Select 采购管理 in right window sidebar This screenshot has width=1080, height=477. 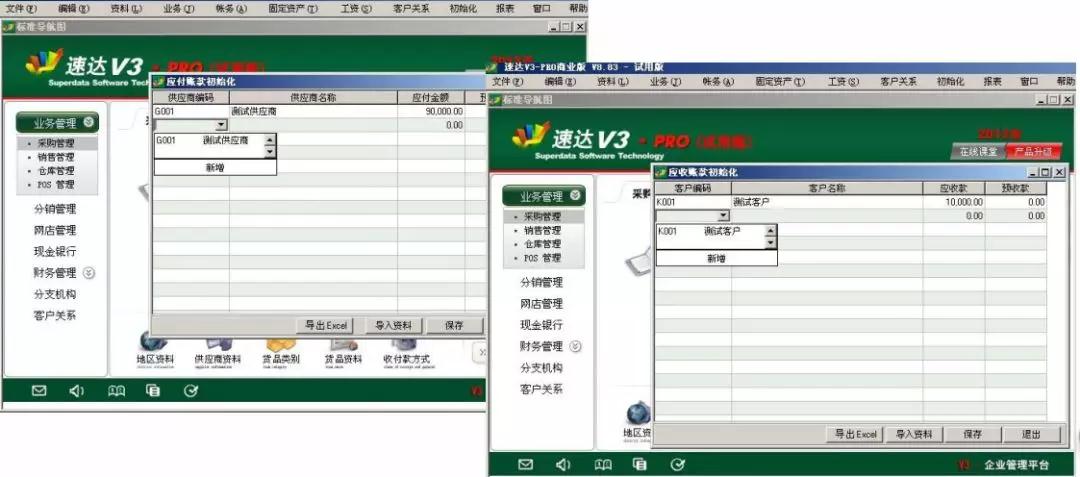point(542,217)
